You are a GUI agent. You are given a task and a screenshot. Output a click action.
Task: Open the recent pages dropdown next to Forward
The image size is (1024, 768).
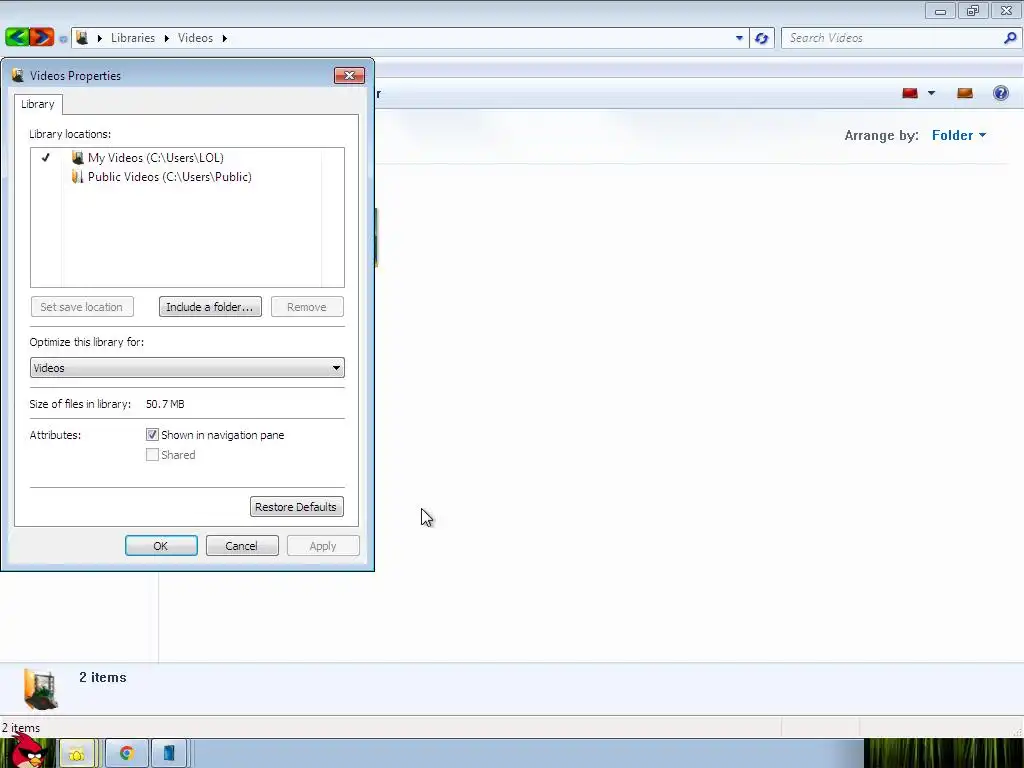tap(63, 39)
